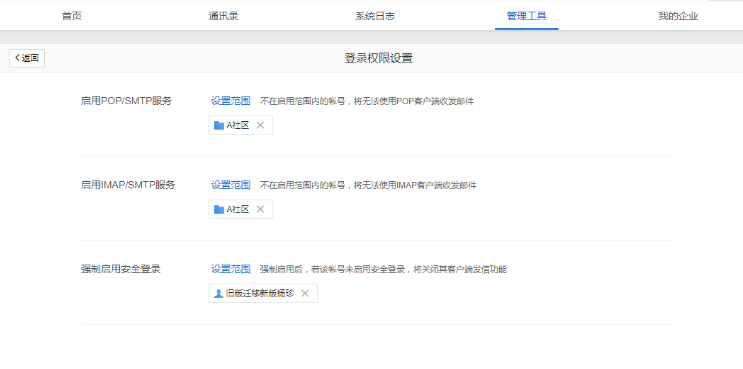Viewport: 743px width, 369px height.
Task: Select the 管理工具 tab
Action: pyautogui.click(x=526, y=16)
